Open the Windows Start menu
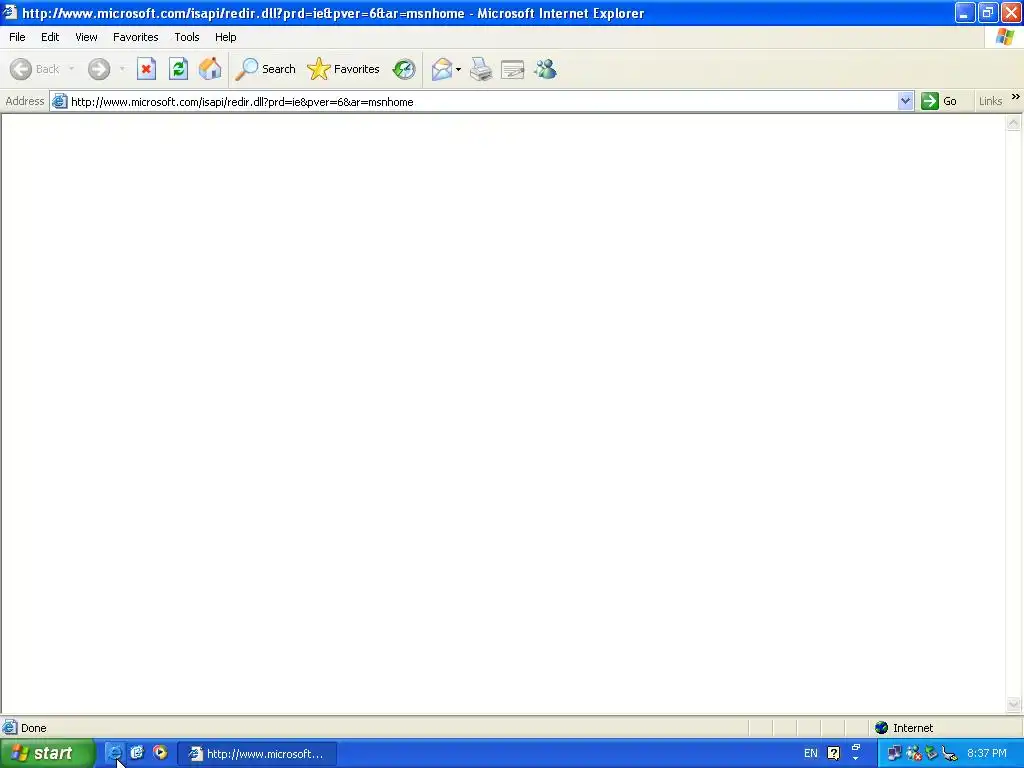The width and height of the screenshot is (1024, 768). (x=46, y=754)
